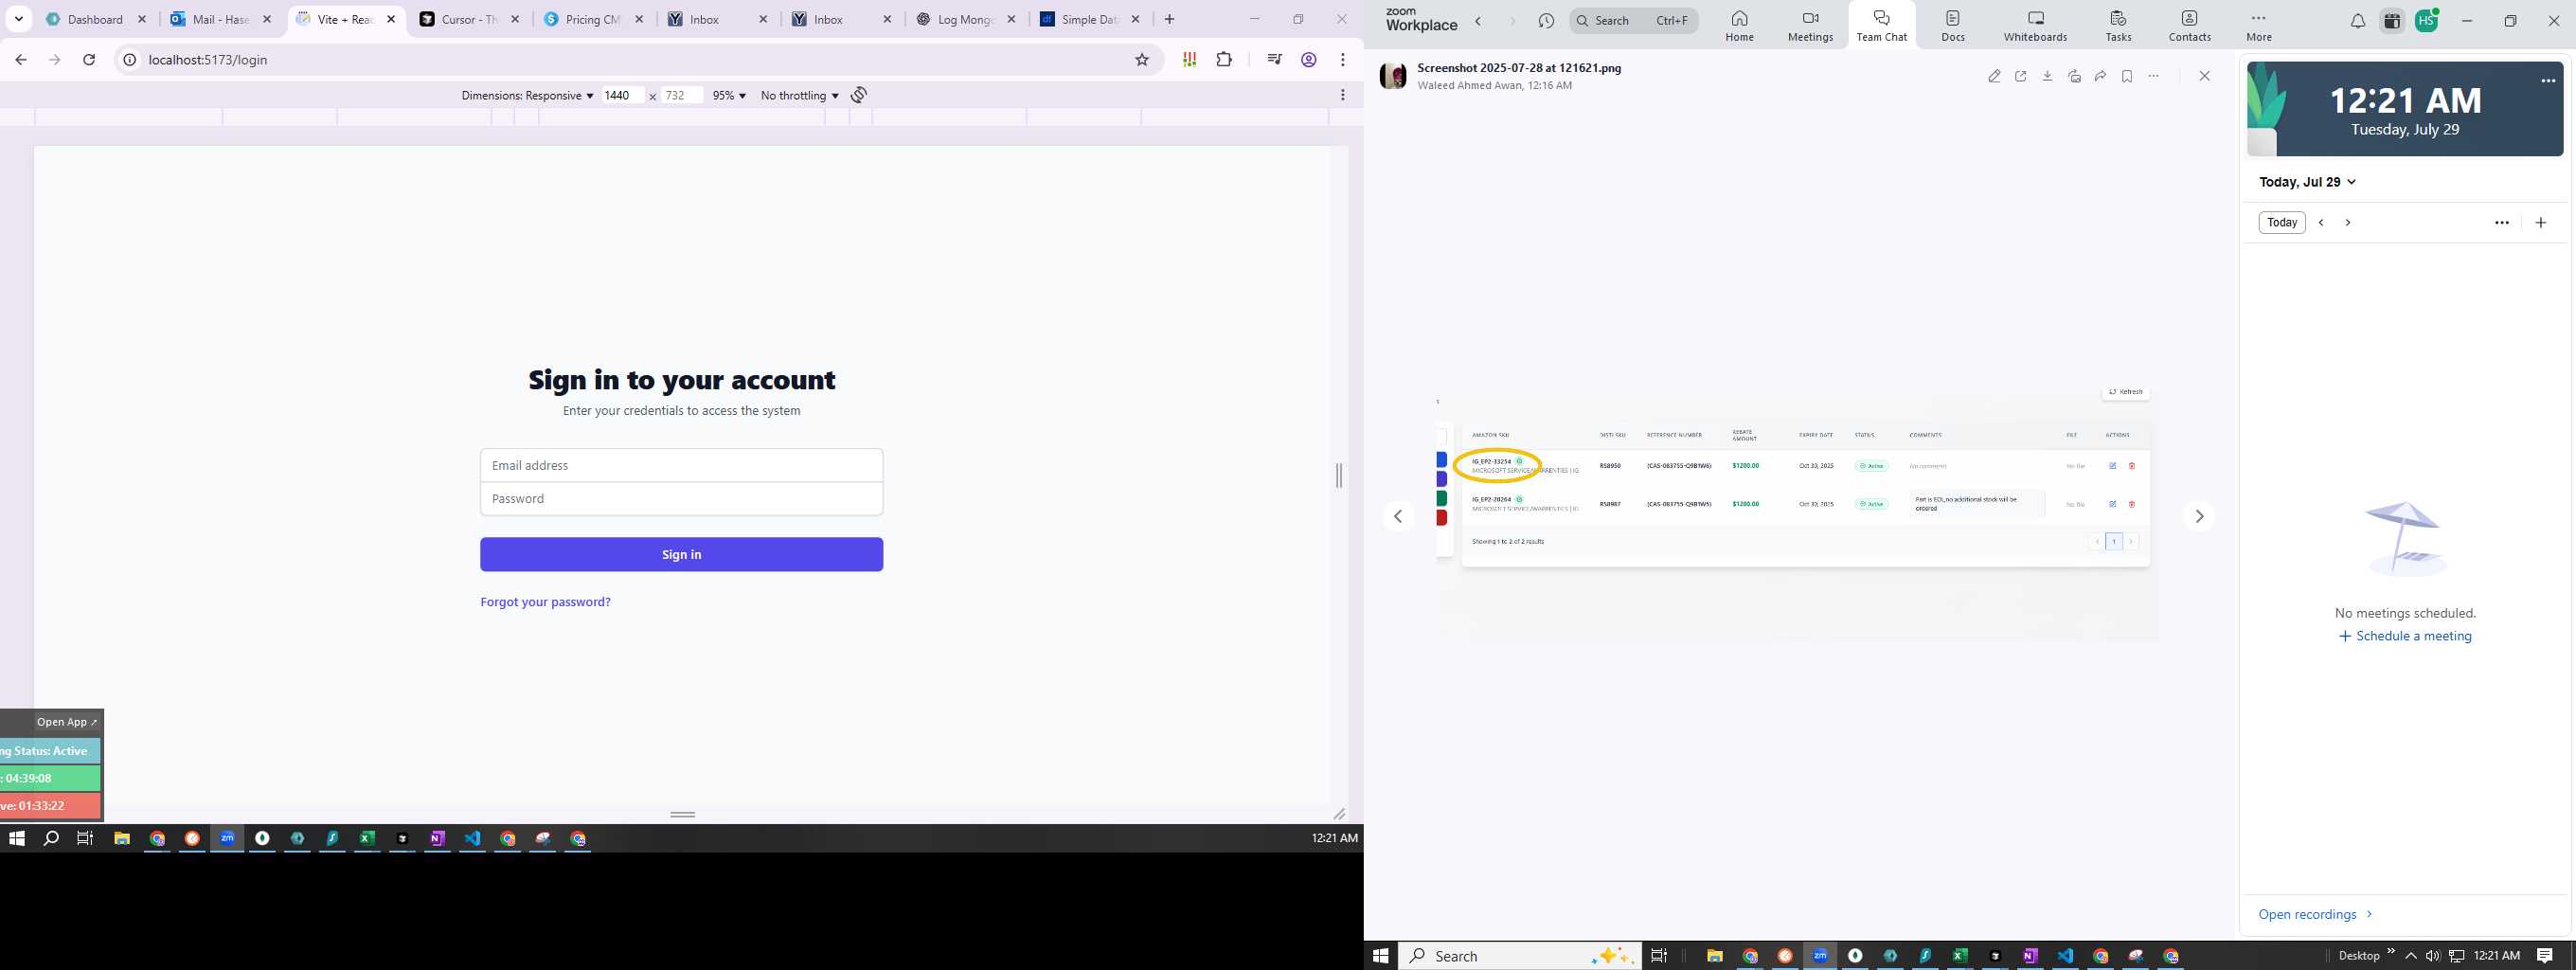Open a new Chrome tab with plus
Screen dimensions: 2576x970
(1169, 19)
